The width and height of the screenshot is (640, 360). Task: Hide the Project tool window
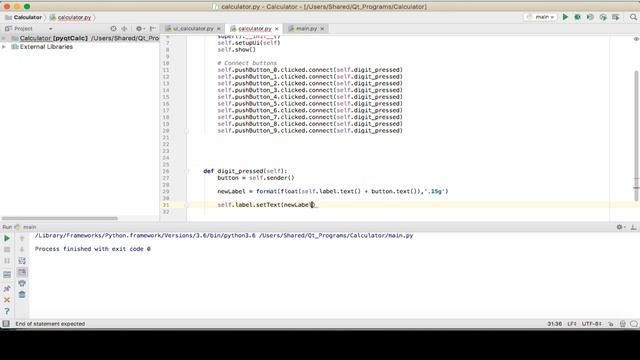click(x=153, y=29)
